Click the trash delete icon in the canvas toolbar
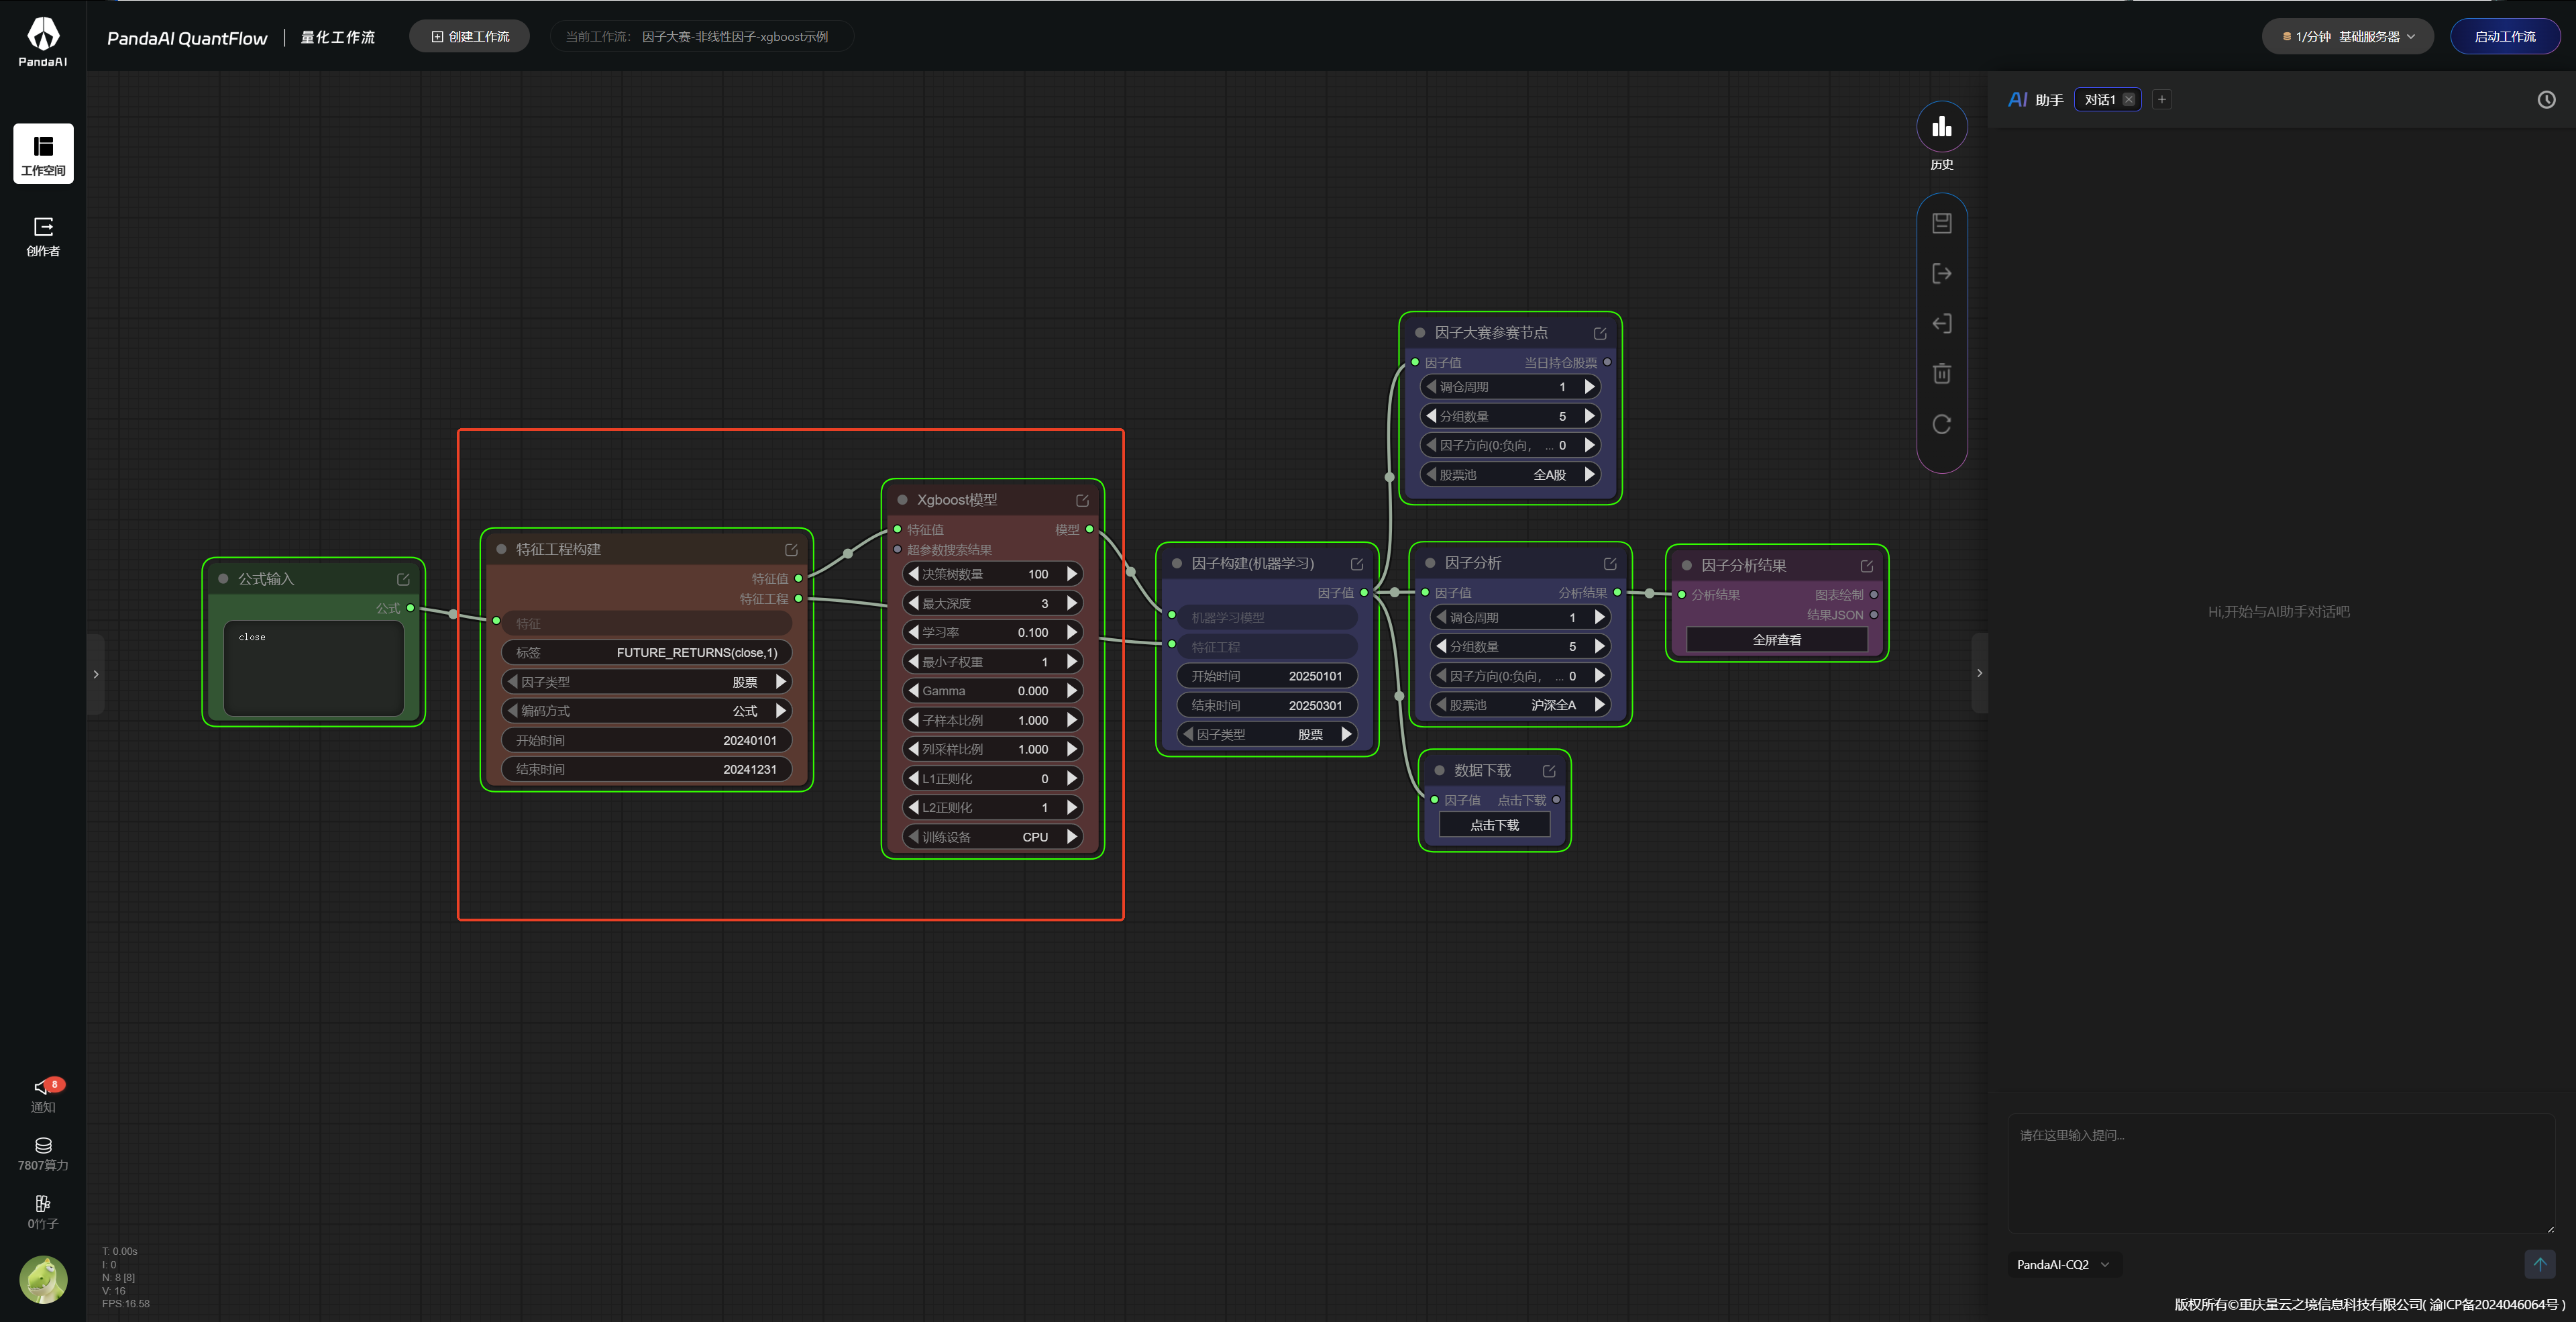 click(x=1941, y=373)
